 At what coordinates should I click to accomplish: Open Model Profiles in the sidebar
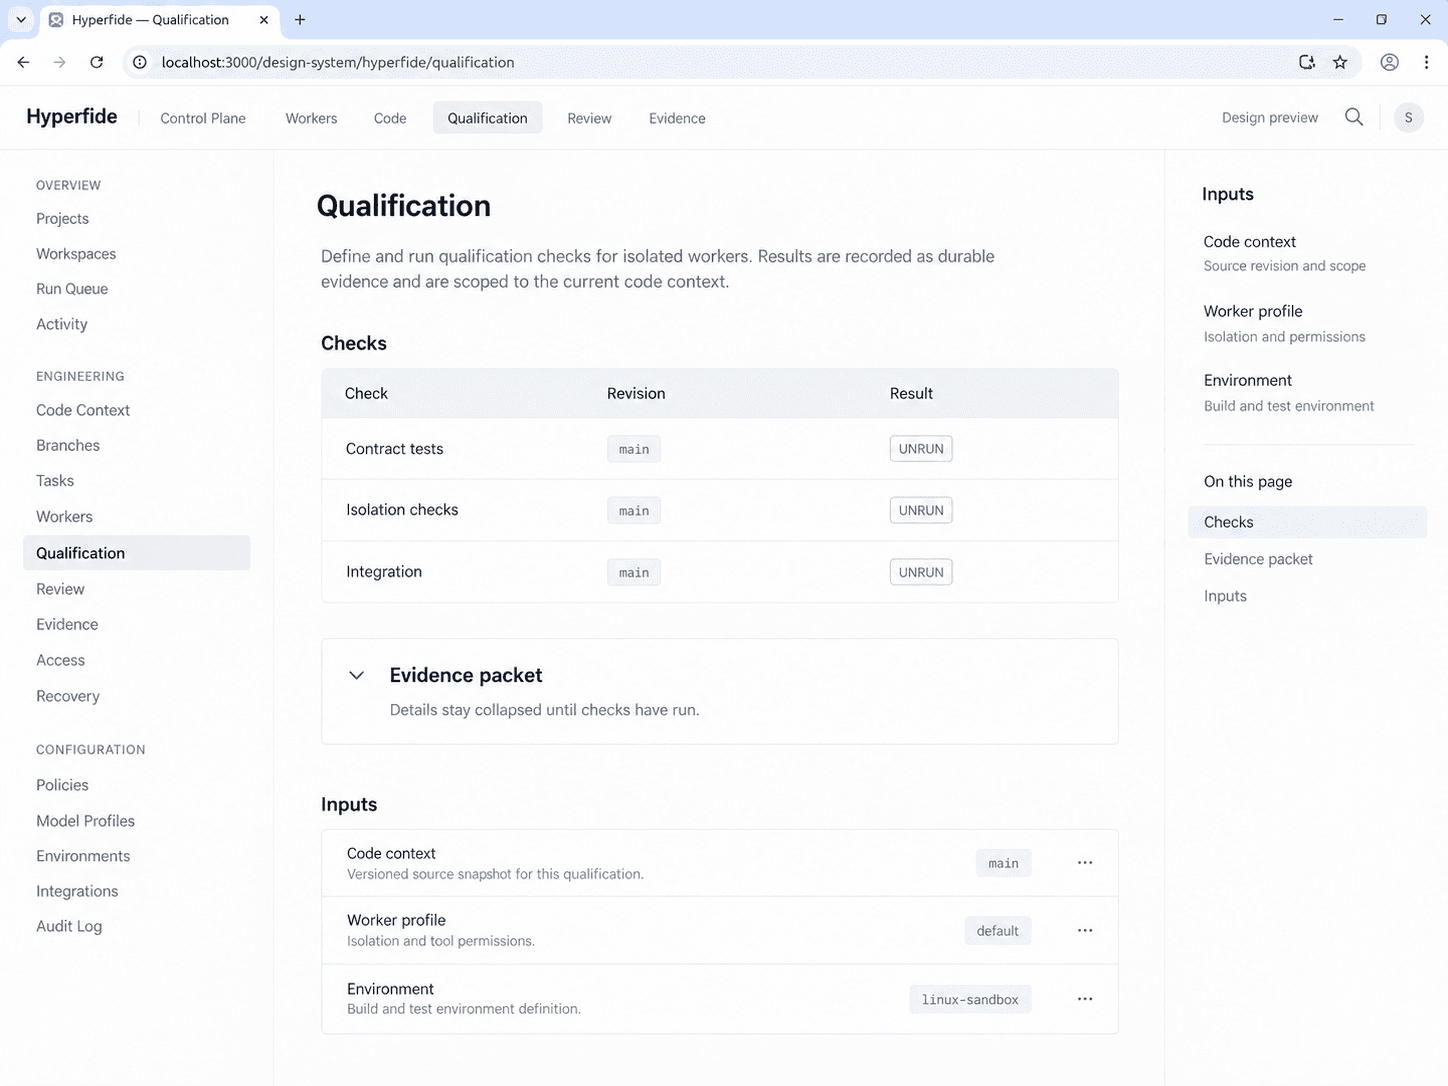point(85,821)
